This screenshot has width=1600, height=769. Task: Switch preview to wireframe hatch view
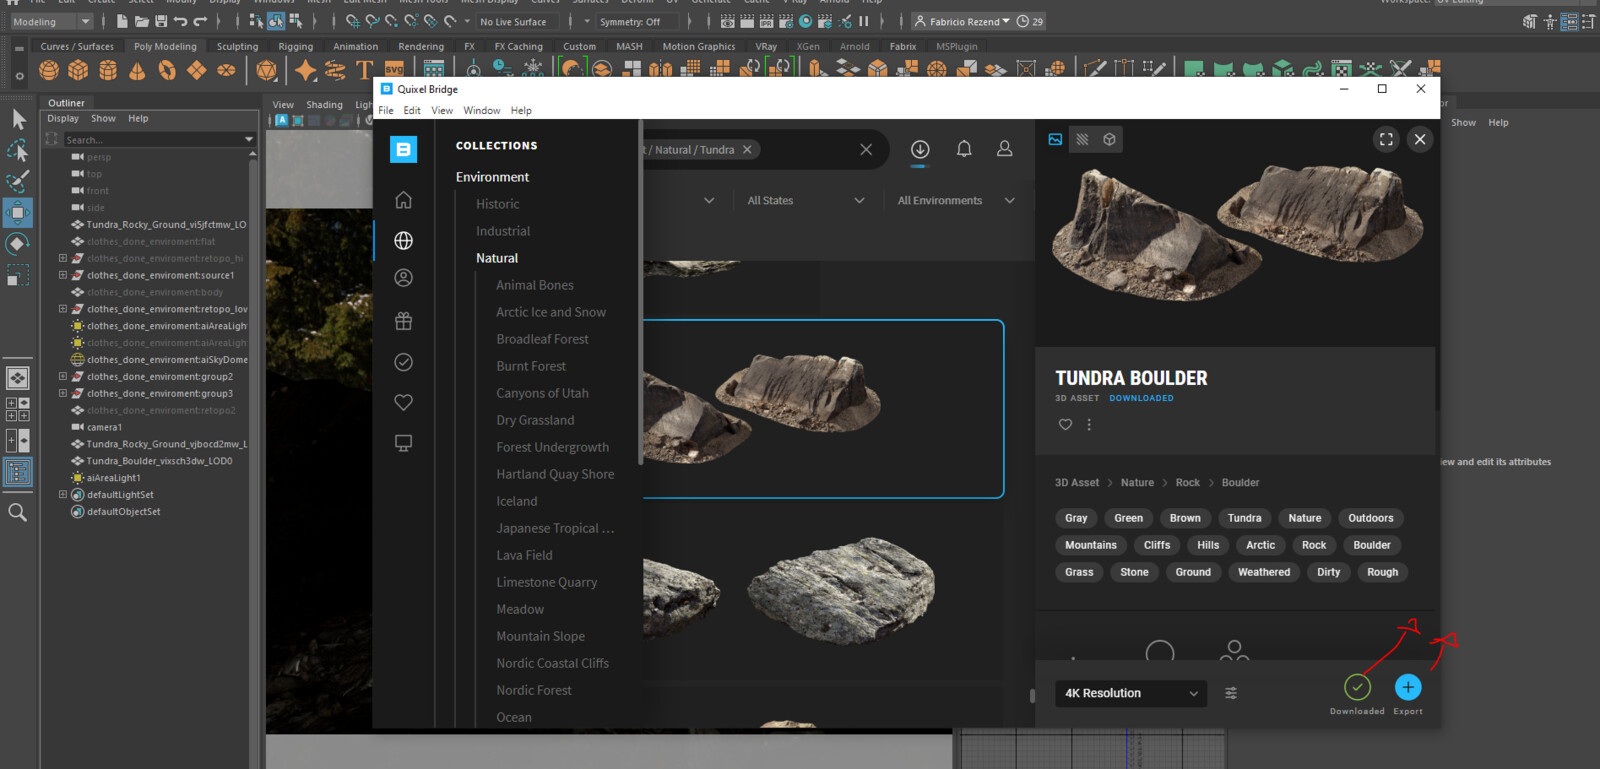point(1082,140)
